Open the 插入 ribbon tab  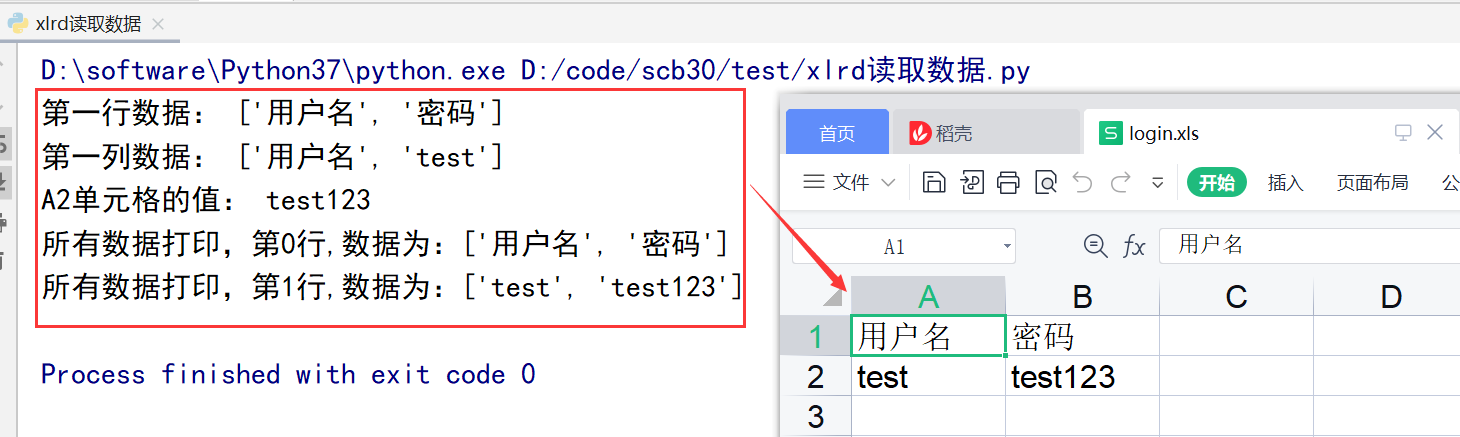point(1286,183)
